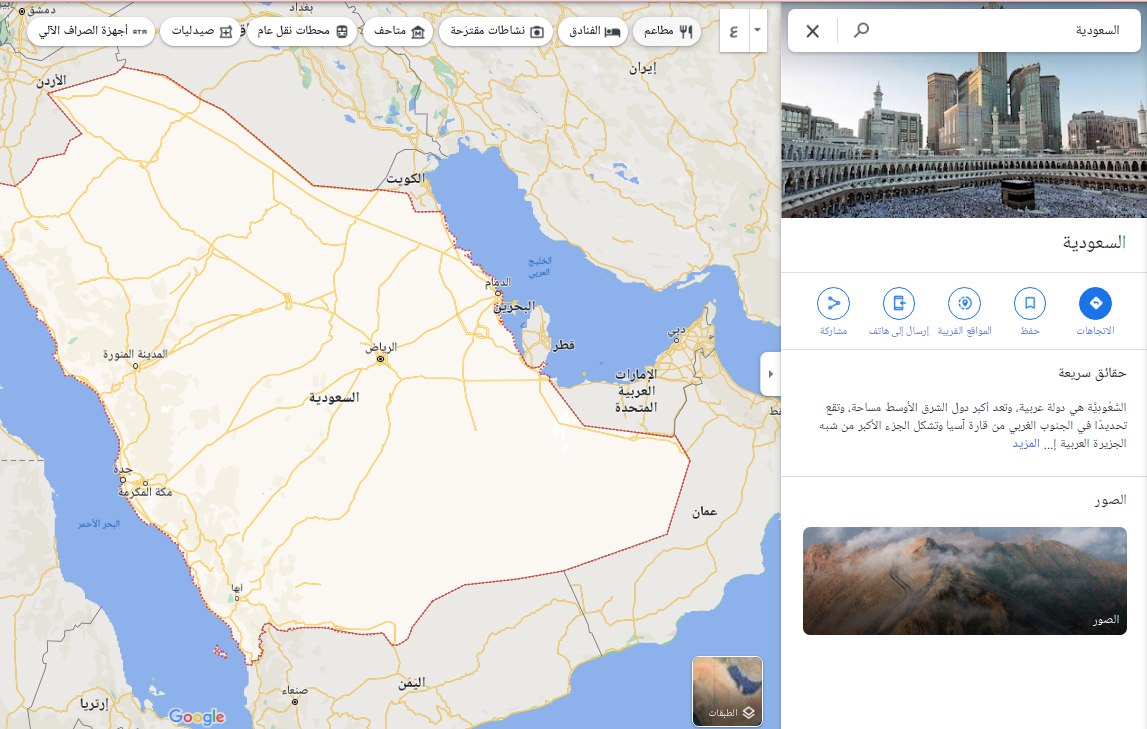This screenshot has width=1147, height=729.
Task: Share the place with مشاركة icon
Action: tap(833, 303)
